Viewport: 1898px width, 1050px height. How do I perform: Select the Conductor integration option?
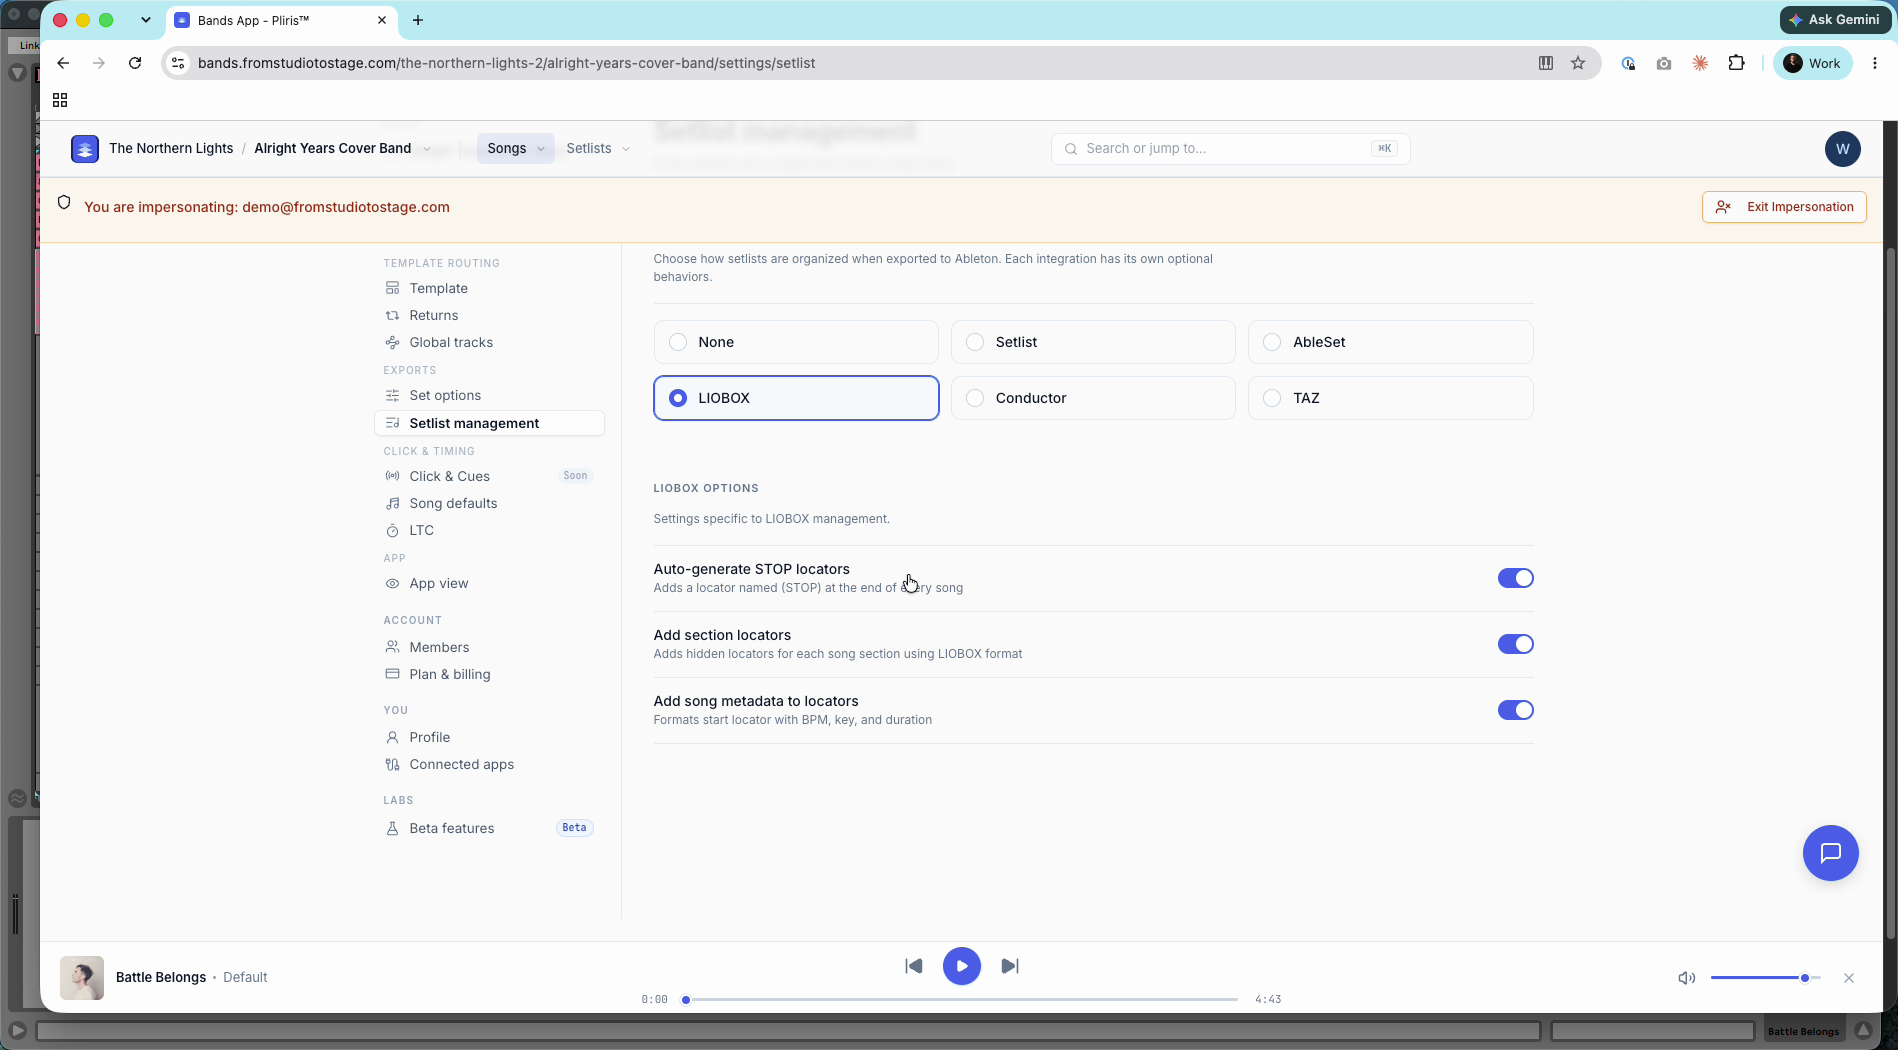click(1093, 398)
